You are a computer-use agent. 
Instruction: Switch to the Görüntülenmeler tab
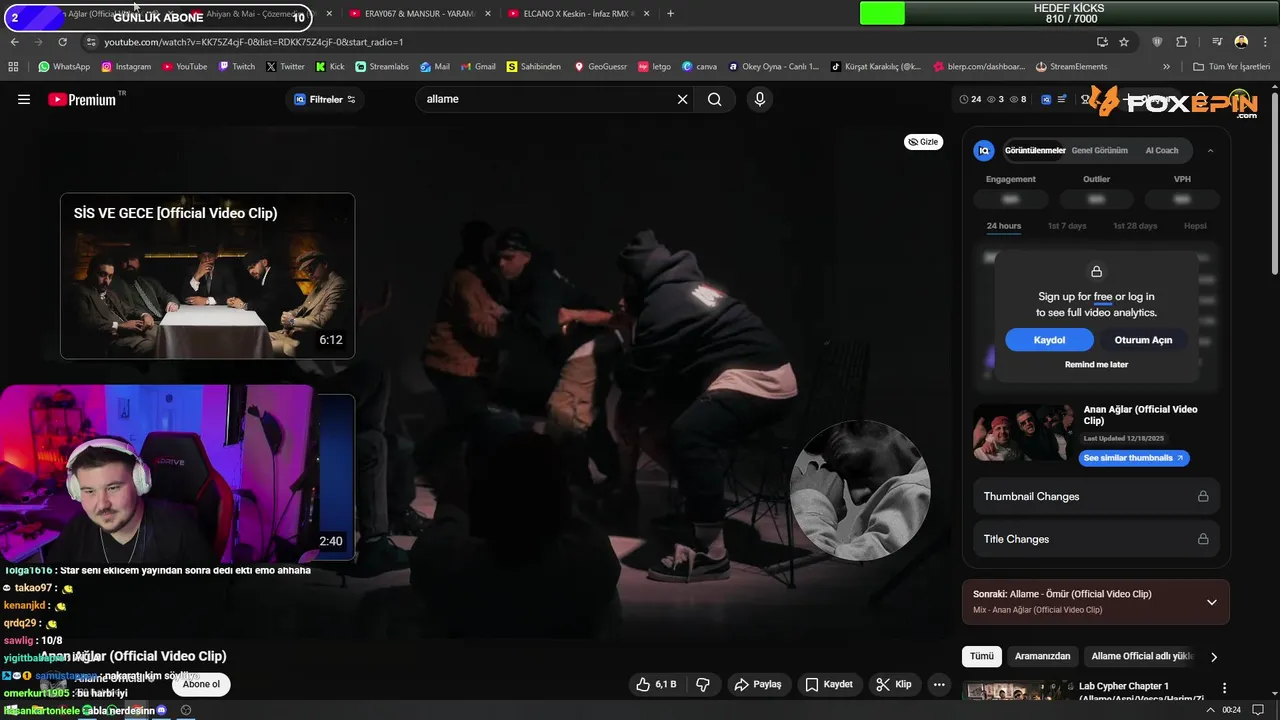click(1035, 150)
